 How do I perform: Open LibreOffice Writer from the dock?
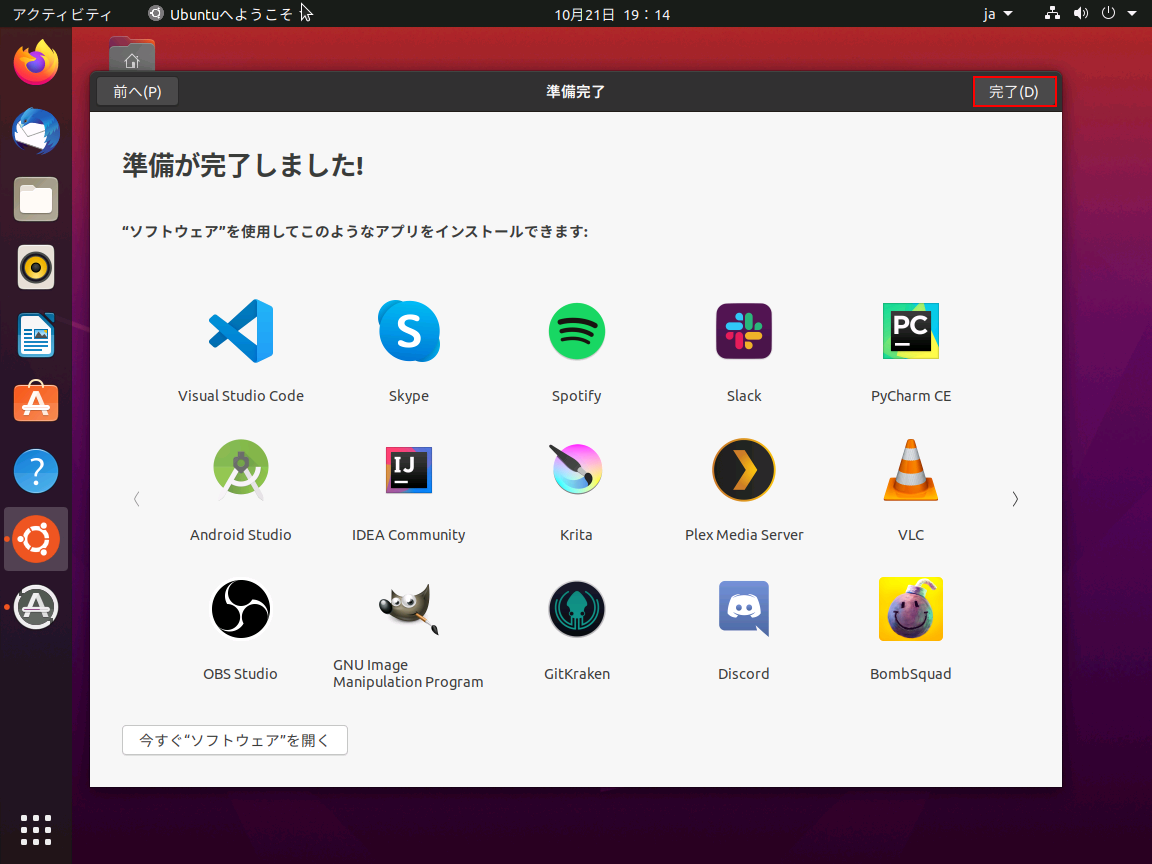click(36, 335)
